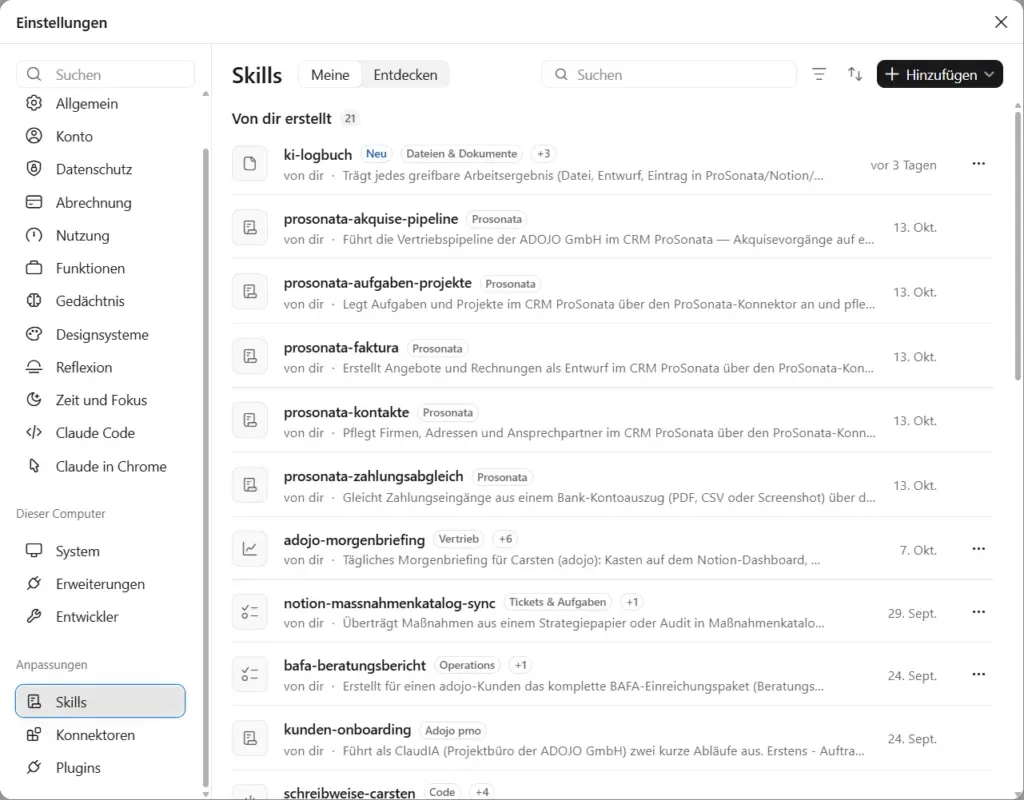Image resolution: width=1024 pixels, height=800 pixels.
Task: Open the Allgemein settings gear icon
Action: pyautogui.click(x=34, y=103)
